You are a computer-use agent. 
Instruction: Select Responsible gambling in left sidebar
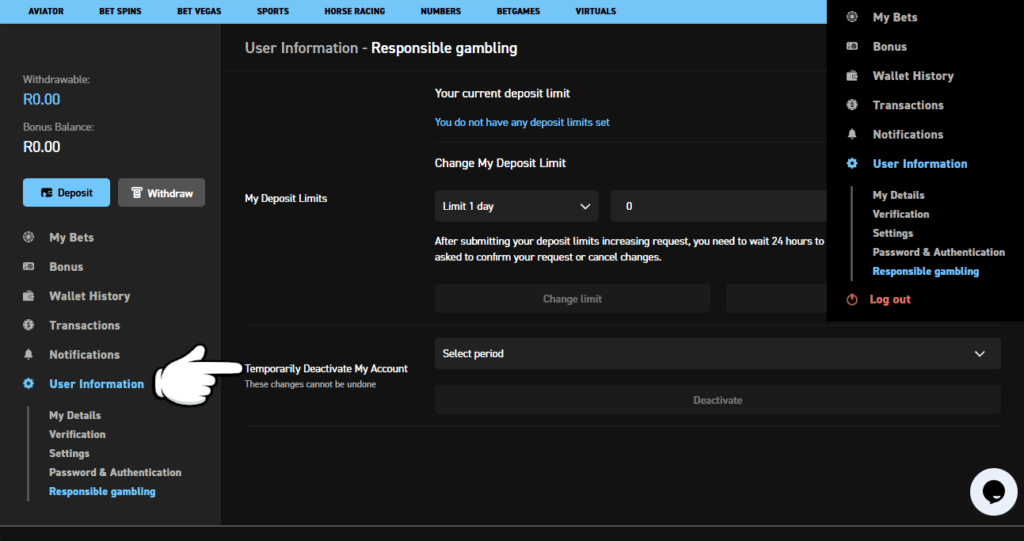coord(102,491)
